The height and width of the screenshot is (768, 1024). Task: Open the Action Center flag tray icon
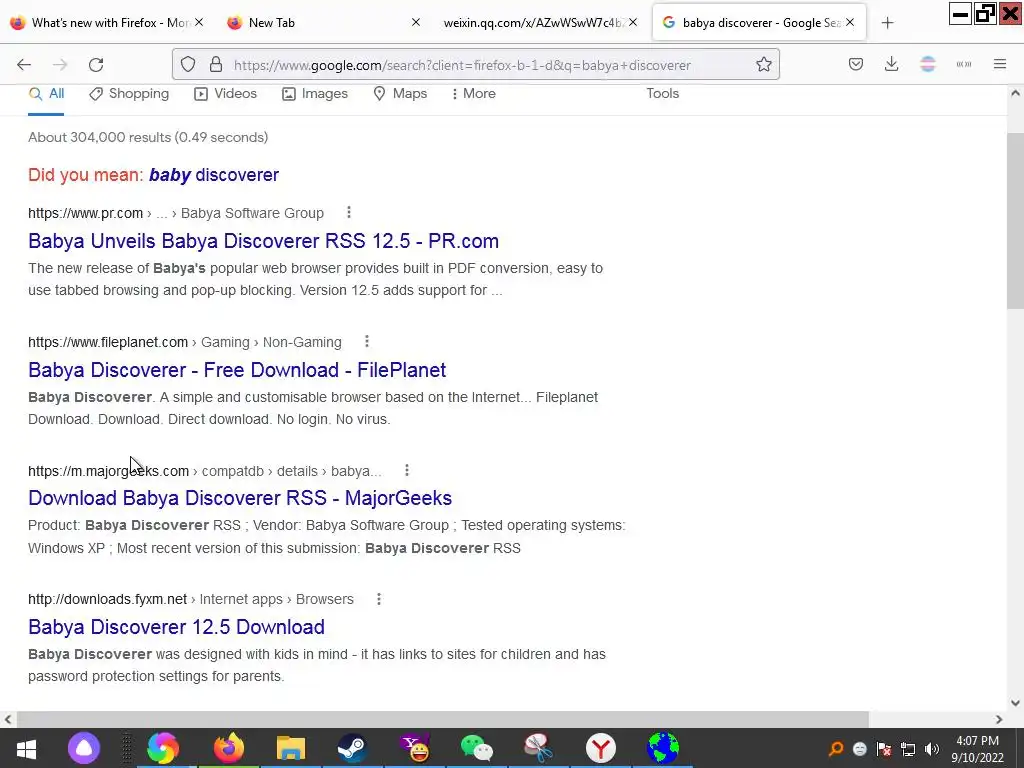(x=884, y=749)
